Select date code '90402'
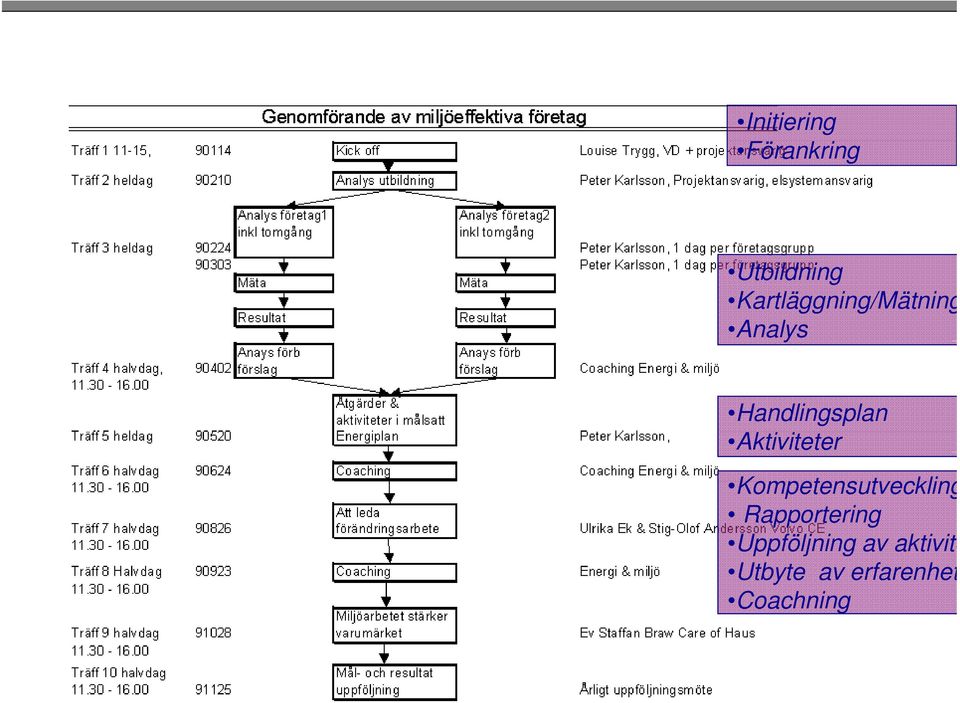This screenshot has height=703, width=960. pos(213,369)
